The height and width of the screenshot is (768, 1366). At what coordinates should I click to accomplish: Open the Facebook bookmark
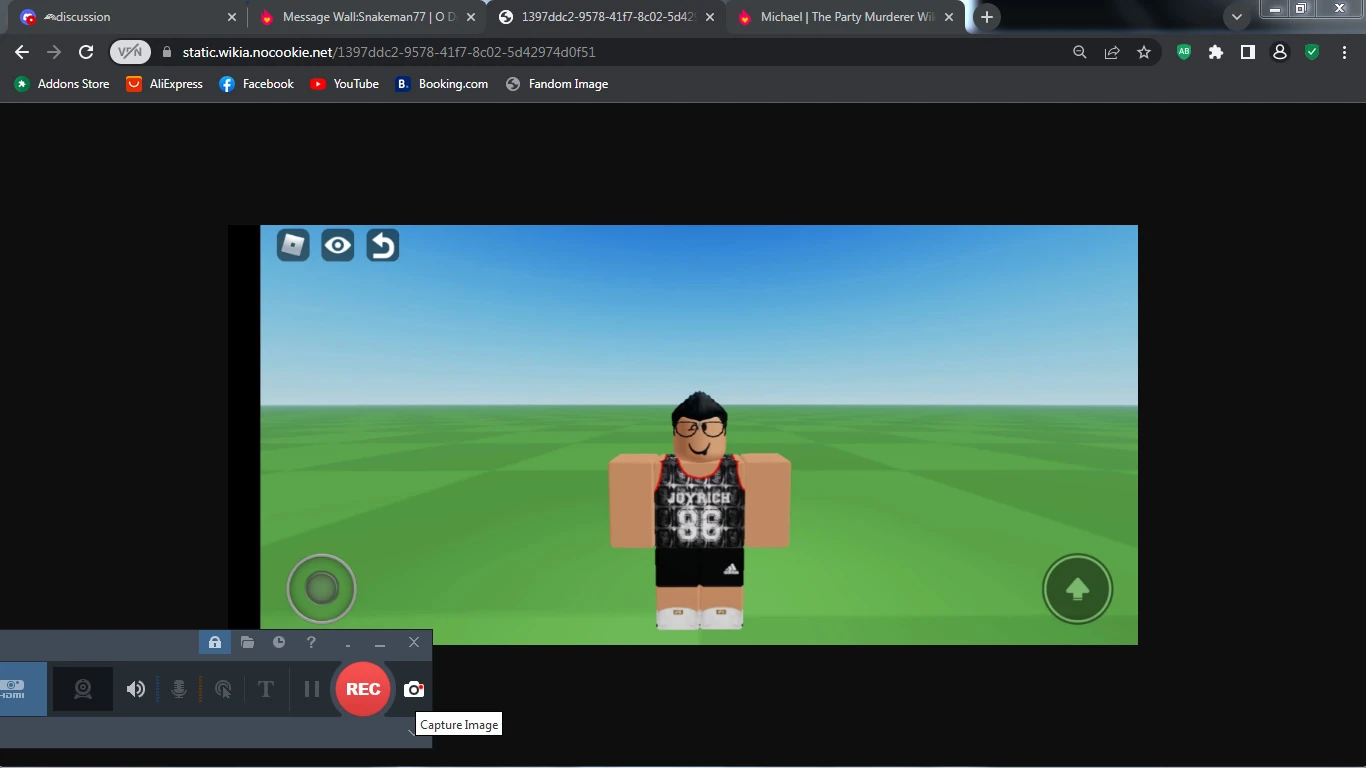tap(257, 84)
